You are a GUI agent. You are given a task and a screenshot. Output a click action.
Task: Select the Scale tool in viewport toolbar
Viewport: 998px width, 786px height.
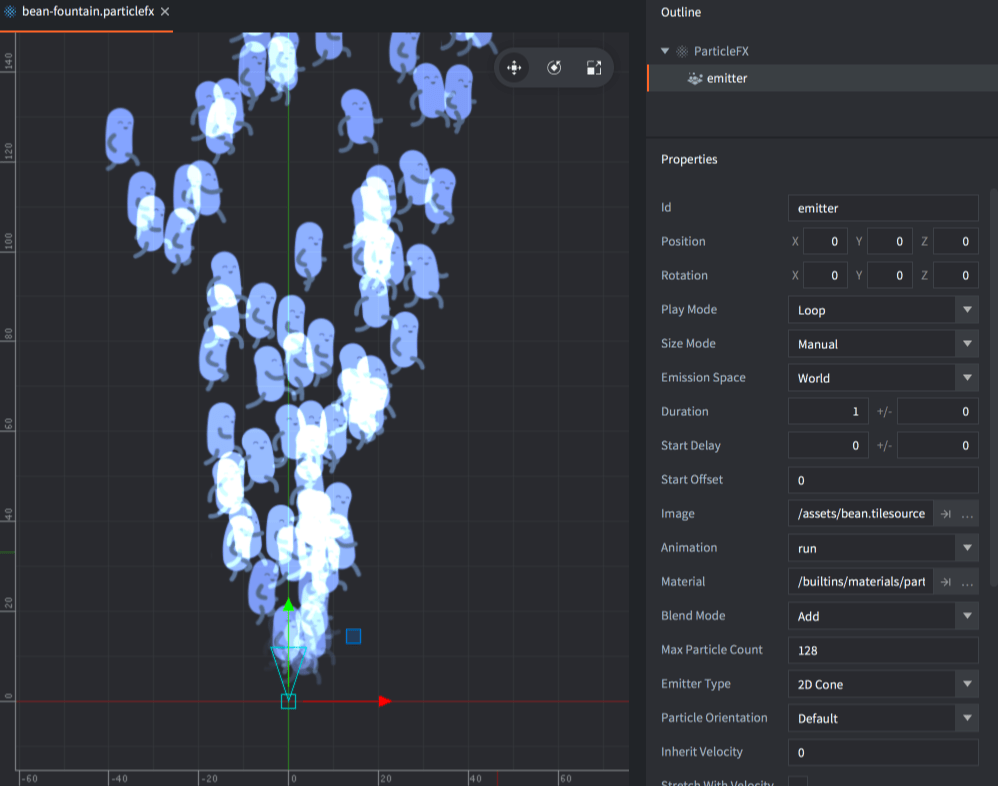[x=594, y=68]
